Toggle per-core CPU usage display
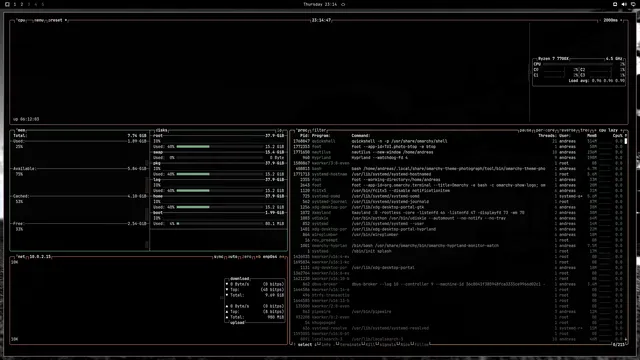Screen dimensions: 640x360 [x=545, y=130]
